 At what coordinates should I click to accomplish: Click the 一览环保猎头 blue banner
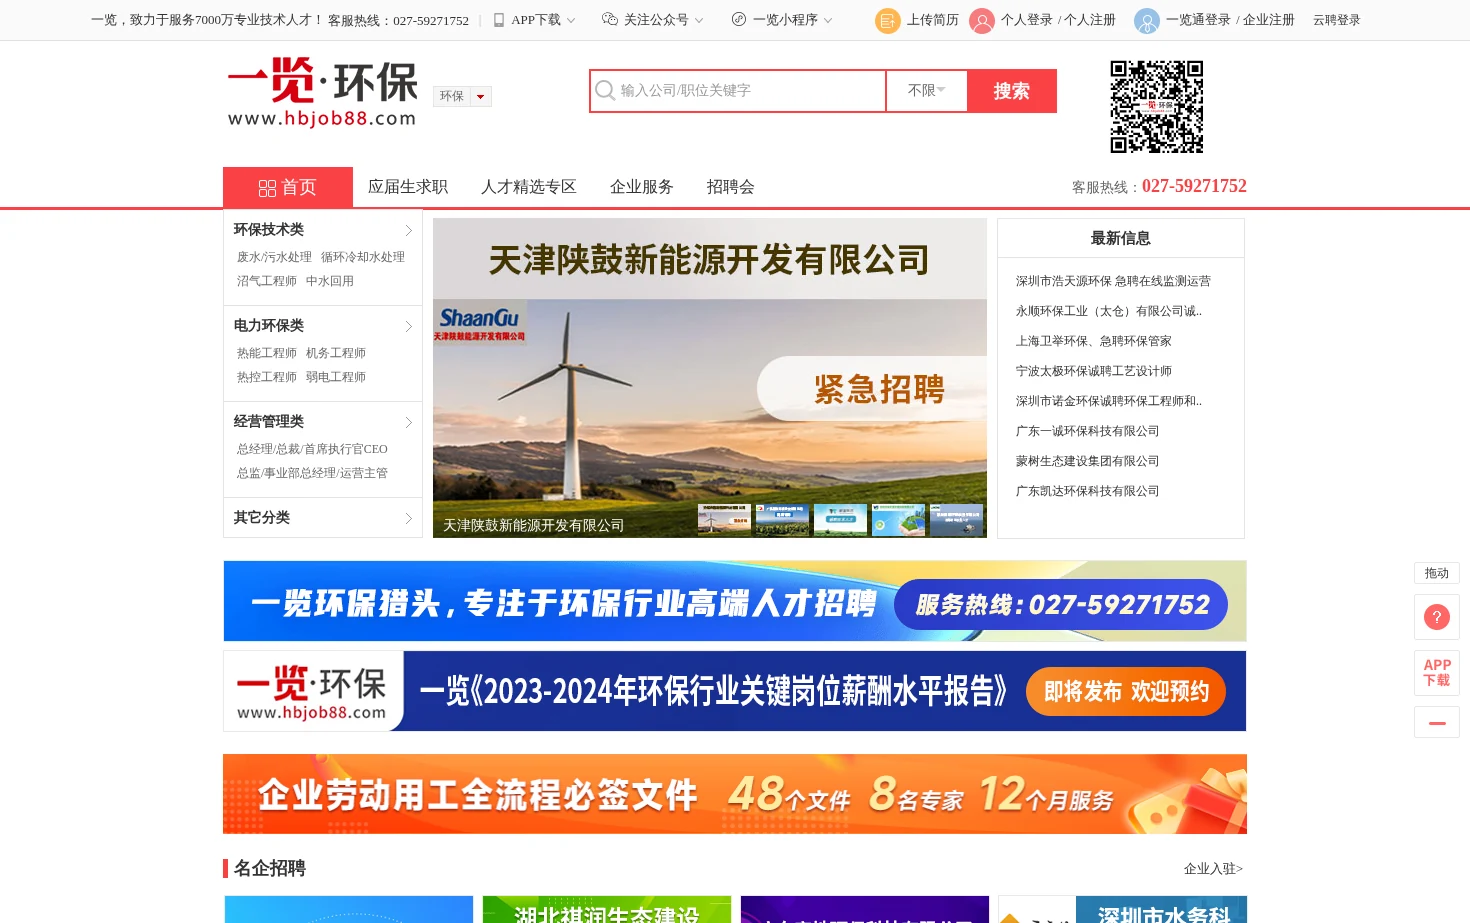tap(735, 601)
